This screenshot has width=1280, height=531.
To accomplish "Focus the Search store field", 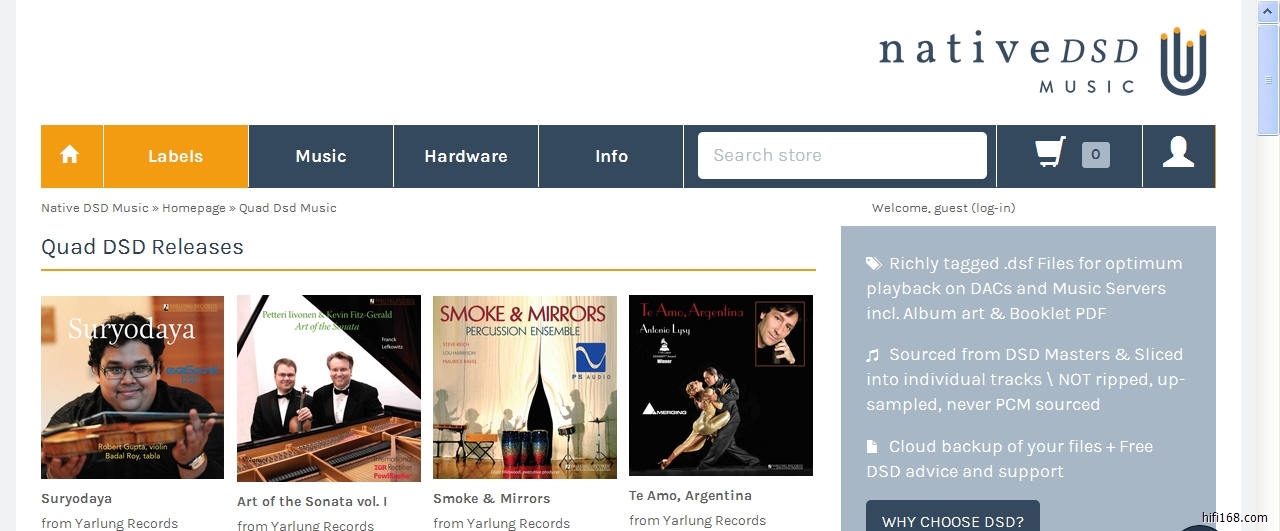I will (x=842, y=155).
